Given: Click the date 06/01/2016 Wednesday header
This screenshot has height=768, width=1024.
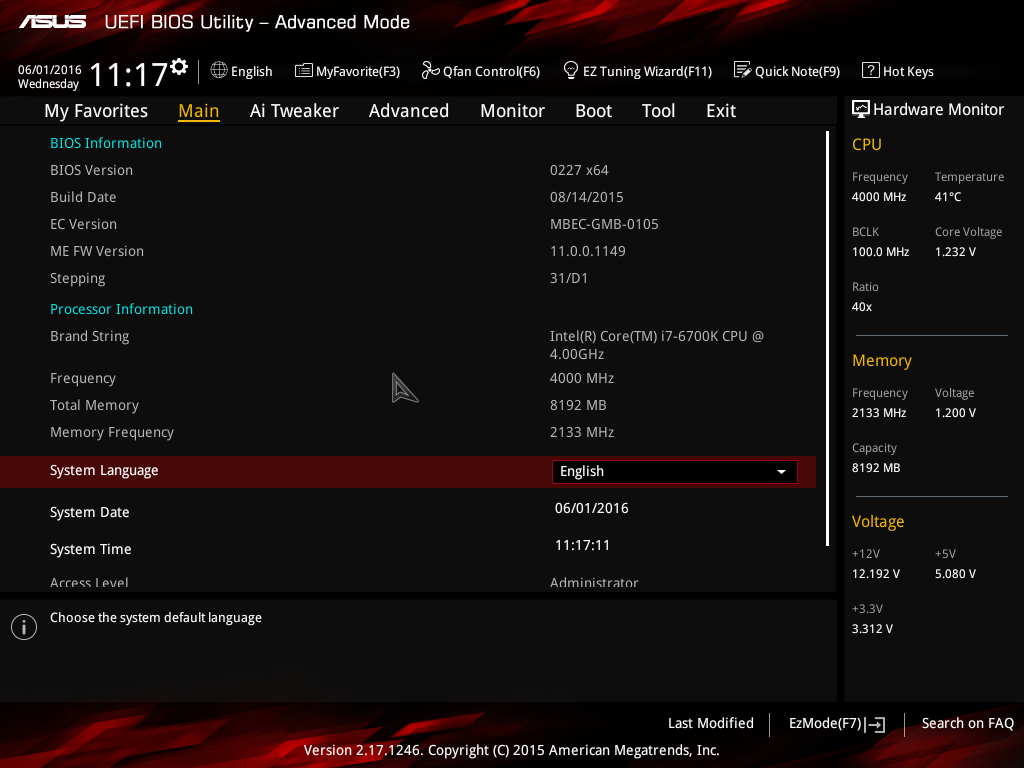Looking at the screenshot, I should [49, 76].
